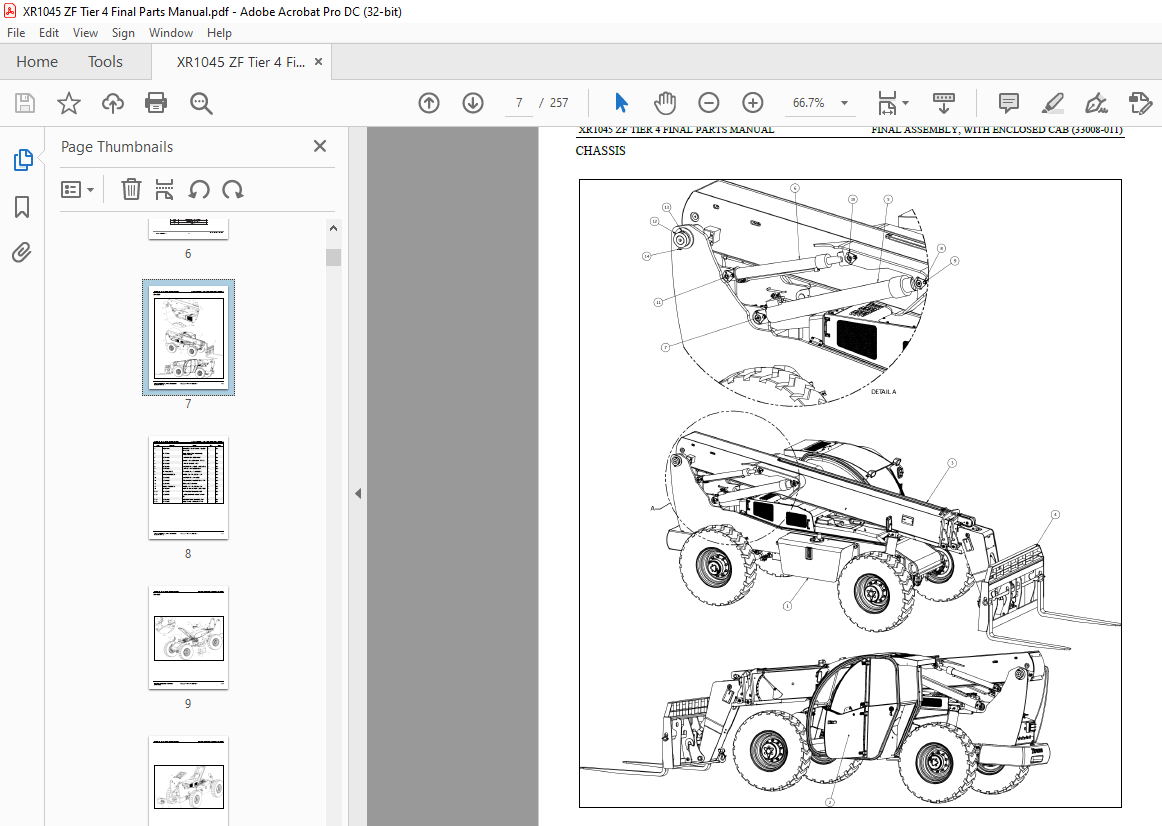The width and height of the screenshot is (1162, 826).
Task: Open the Help menu
Action: tap(219, 33)
